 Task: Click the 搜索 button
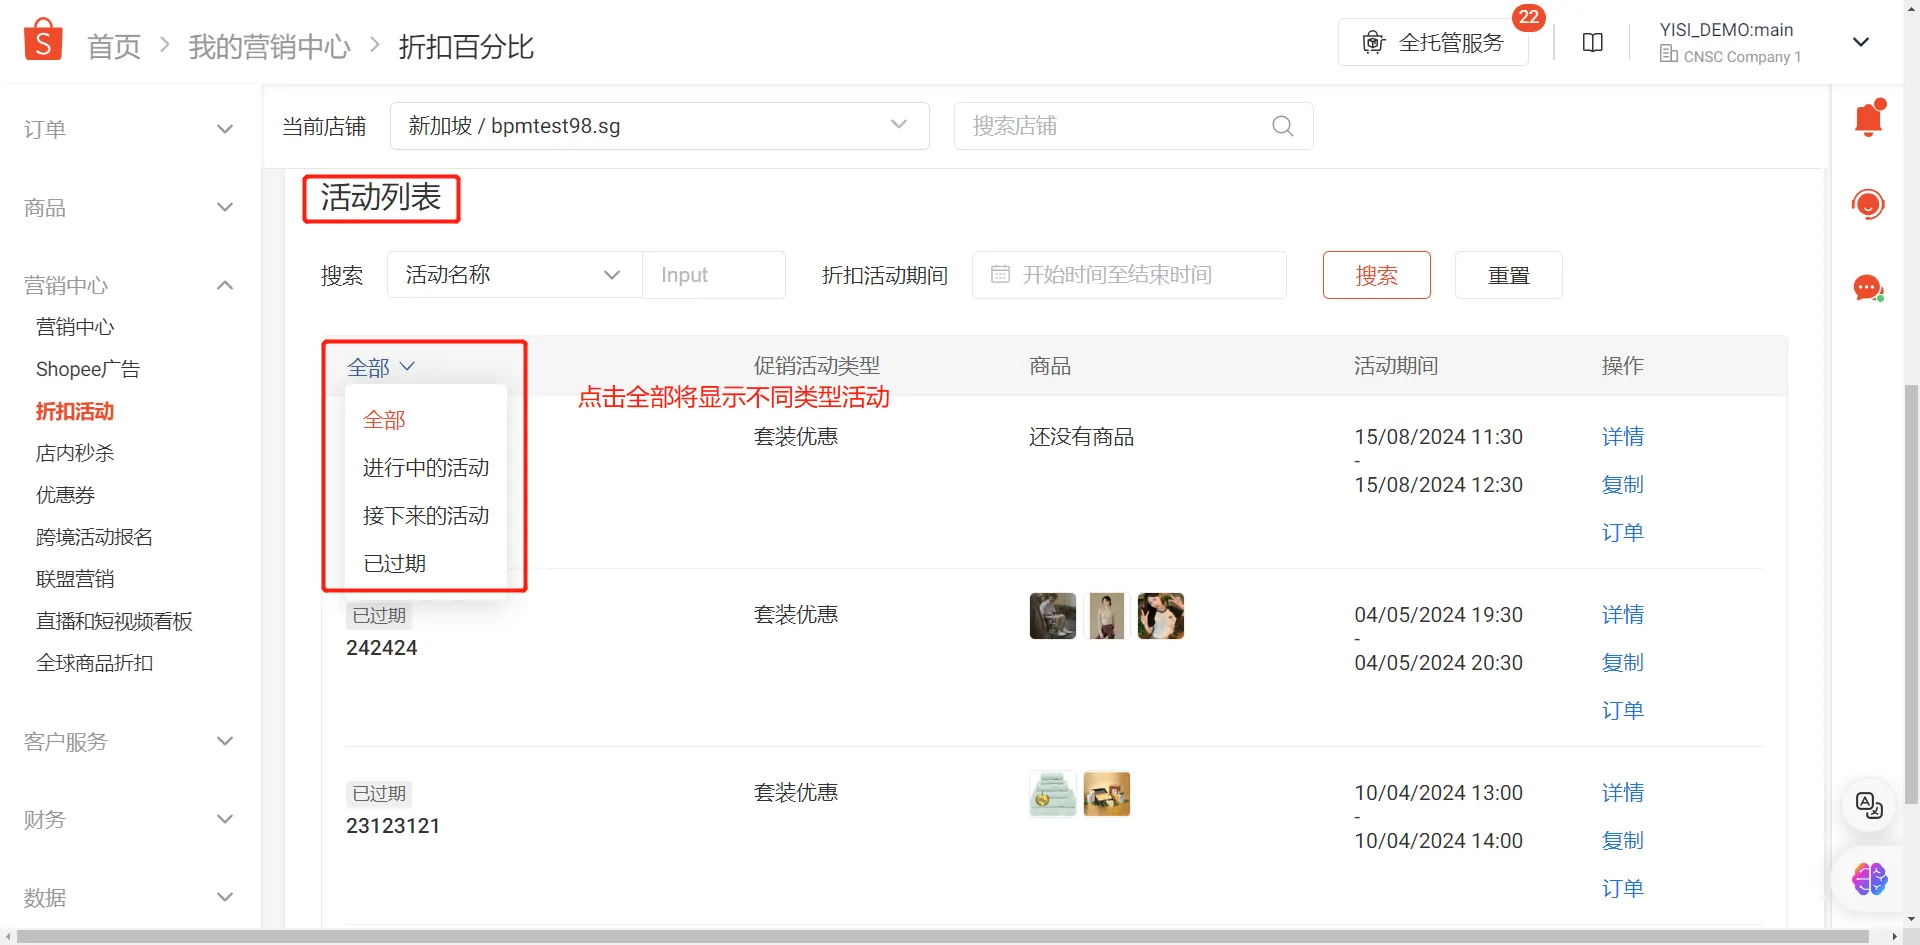pyautogui.click(x=1376, y=274)
